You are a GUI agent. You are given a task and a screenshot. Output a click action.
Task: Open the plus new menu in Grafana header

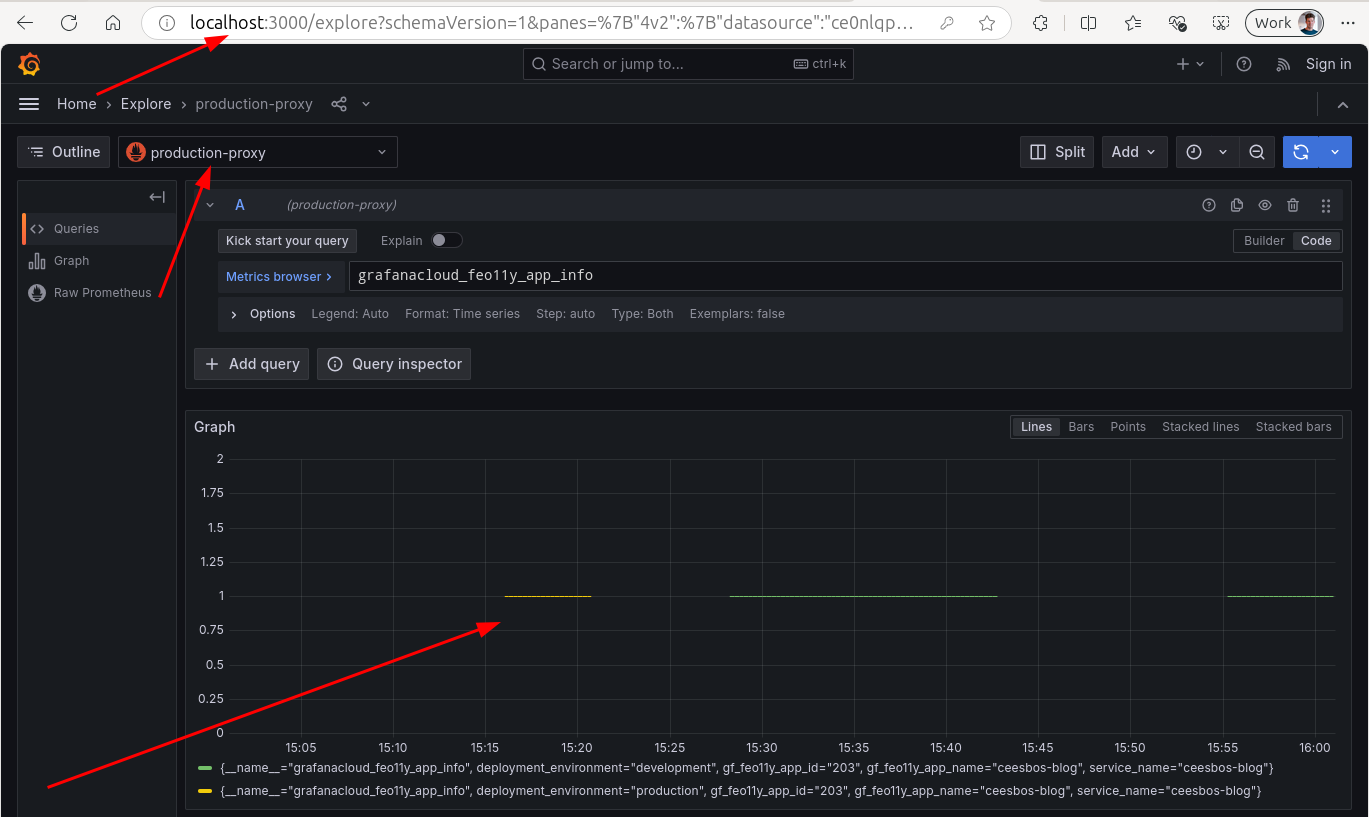[1190, 64]
